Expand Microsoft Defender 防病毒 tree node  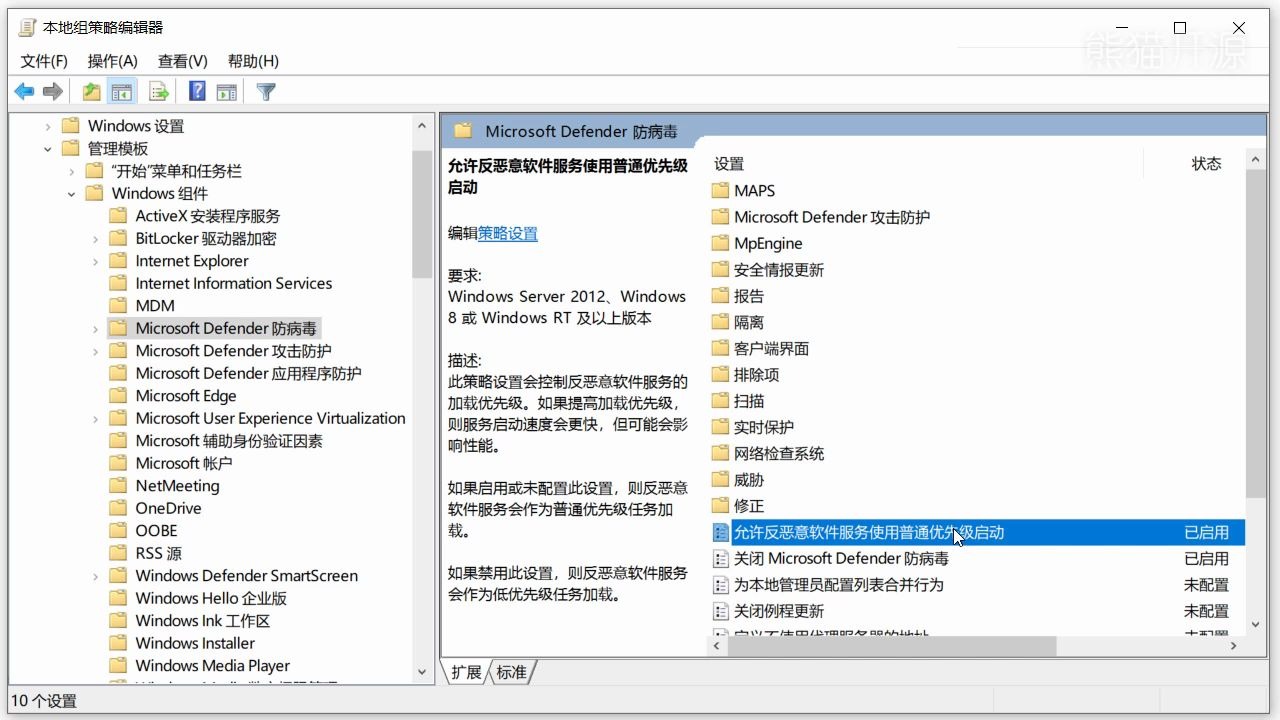click(96, 329)
